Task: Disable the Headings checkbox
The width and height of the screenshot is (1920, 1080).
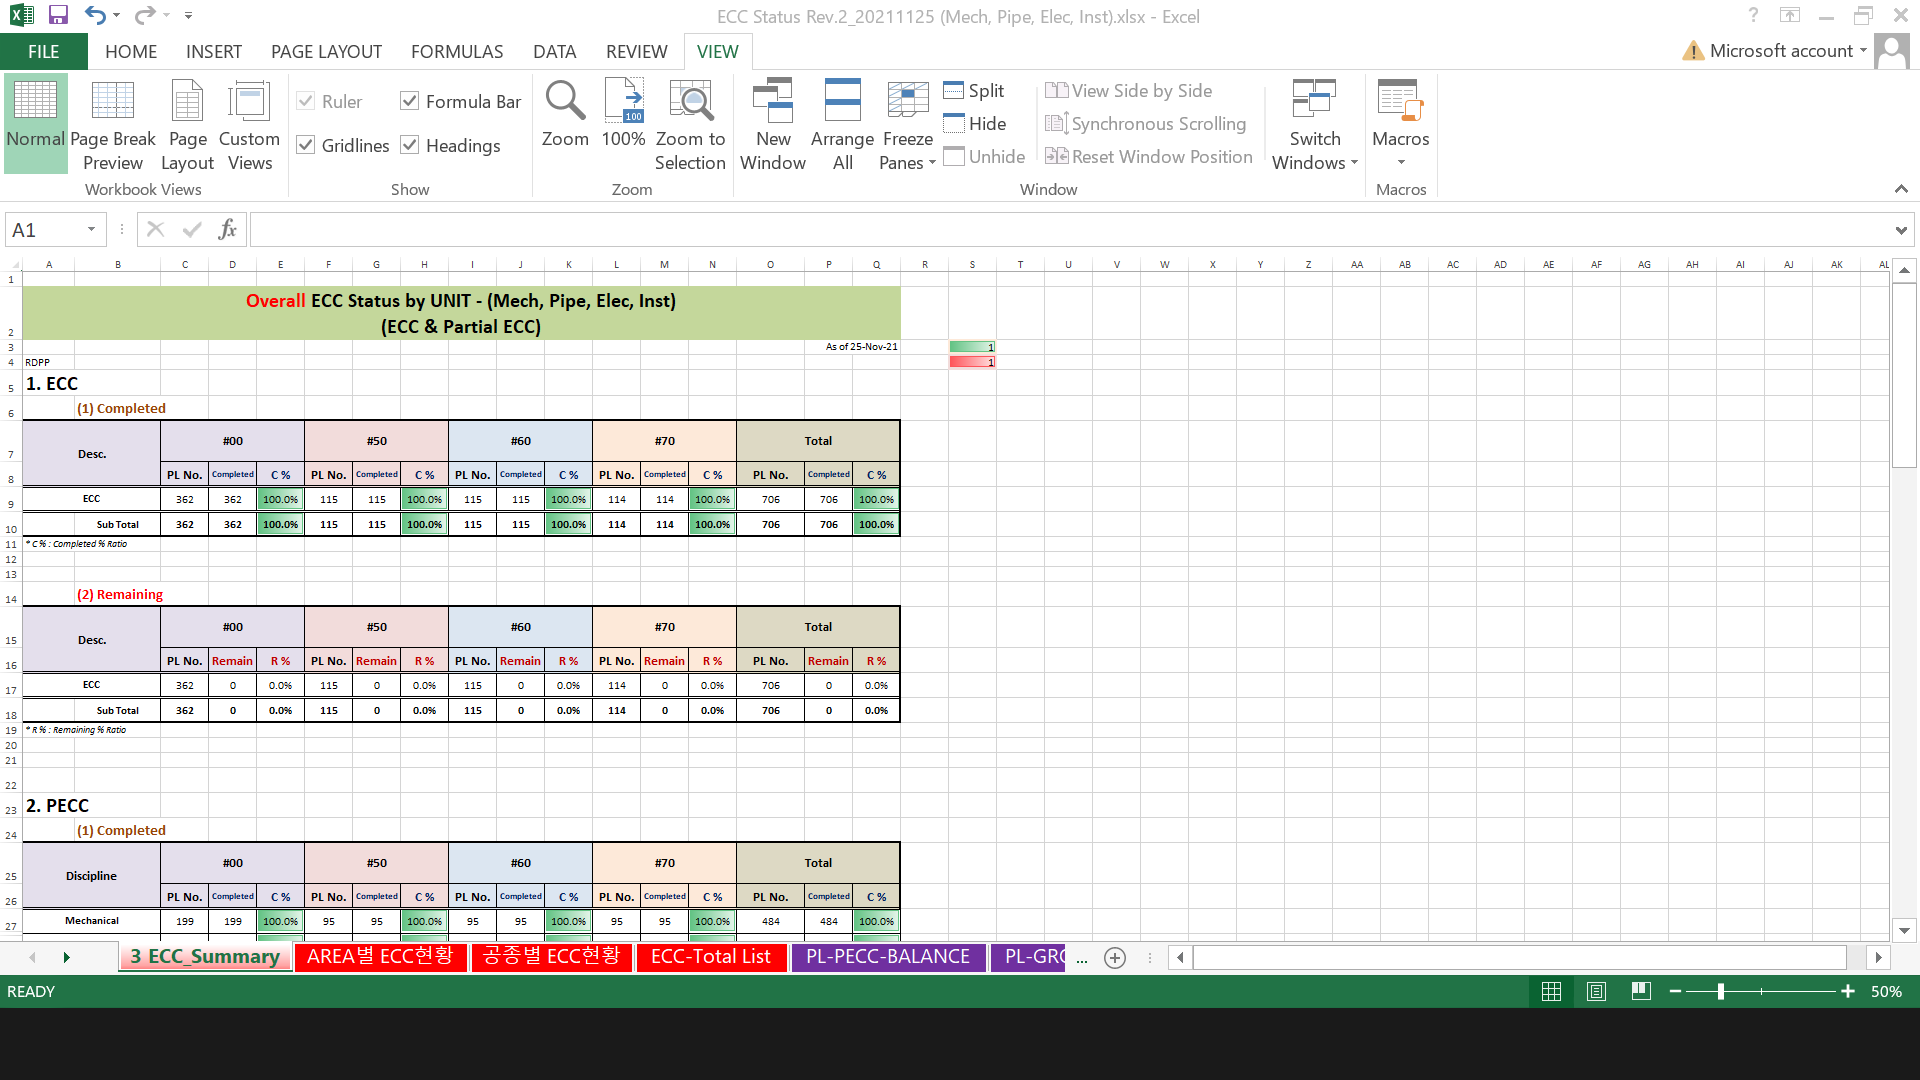Action: (410, 145)
